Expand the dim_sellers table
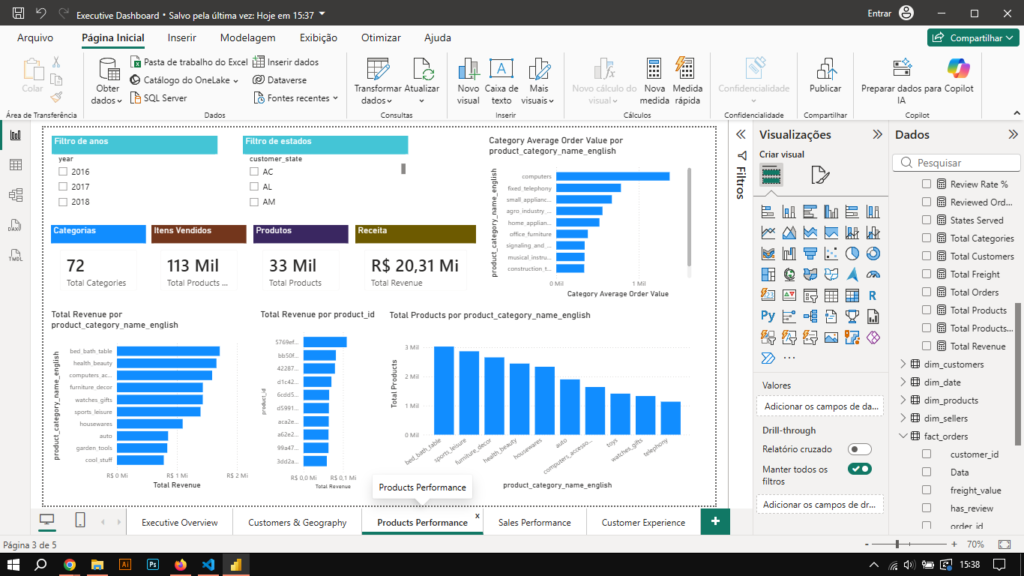 (904, 418)
